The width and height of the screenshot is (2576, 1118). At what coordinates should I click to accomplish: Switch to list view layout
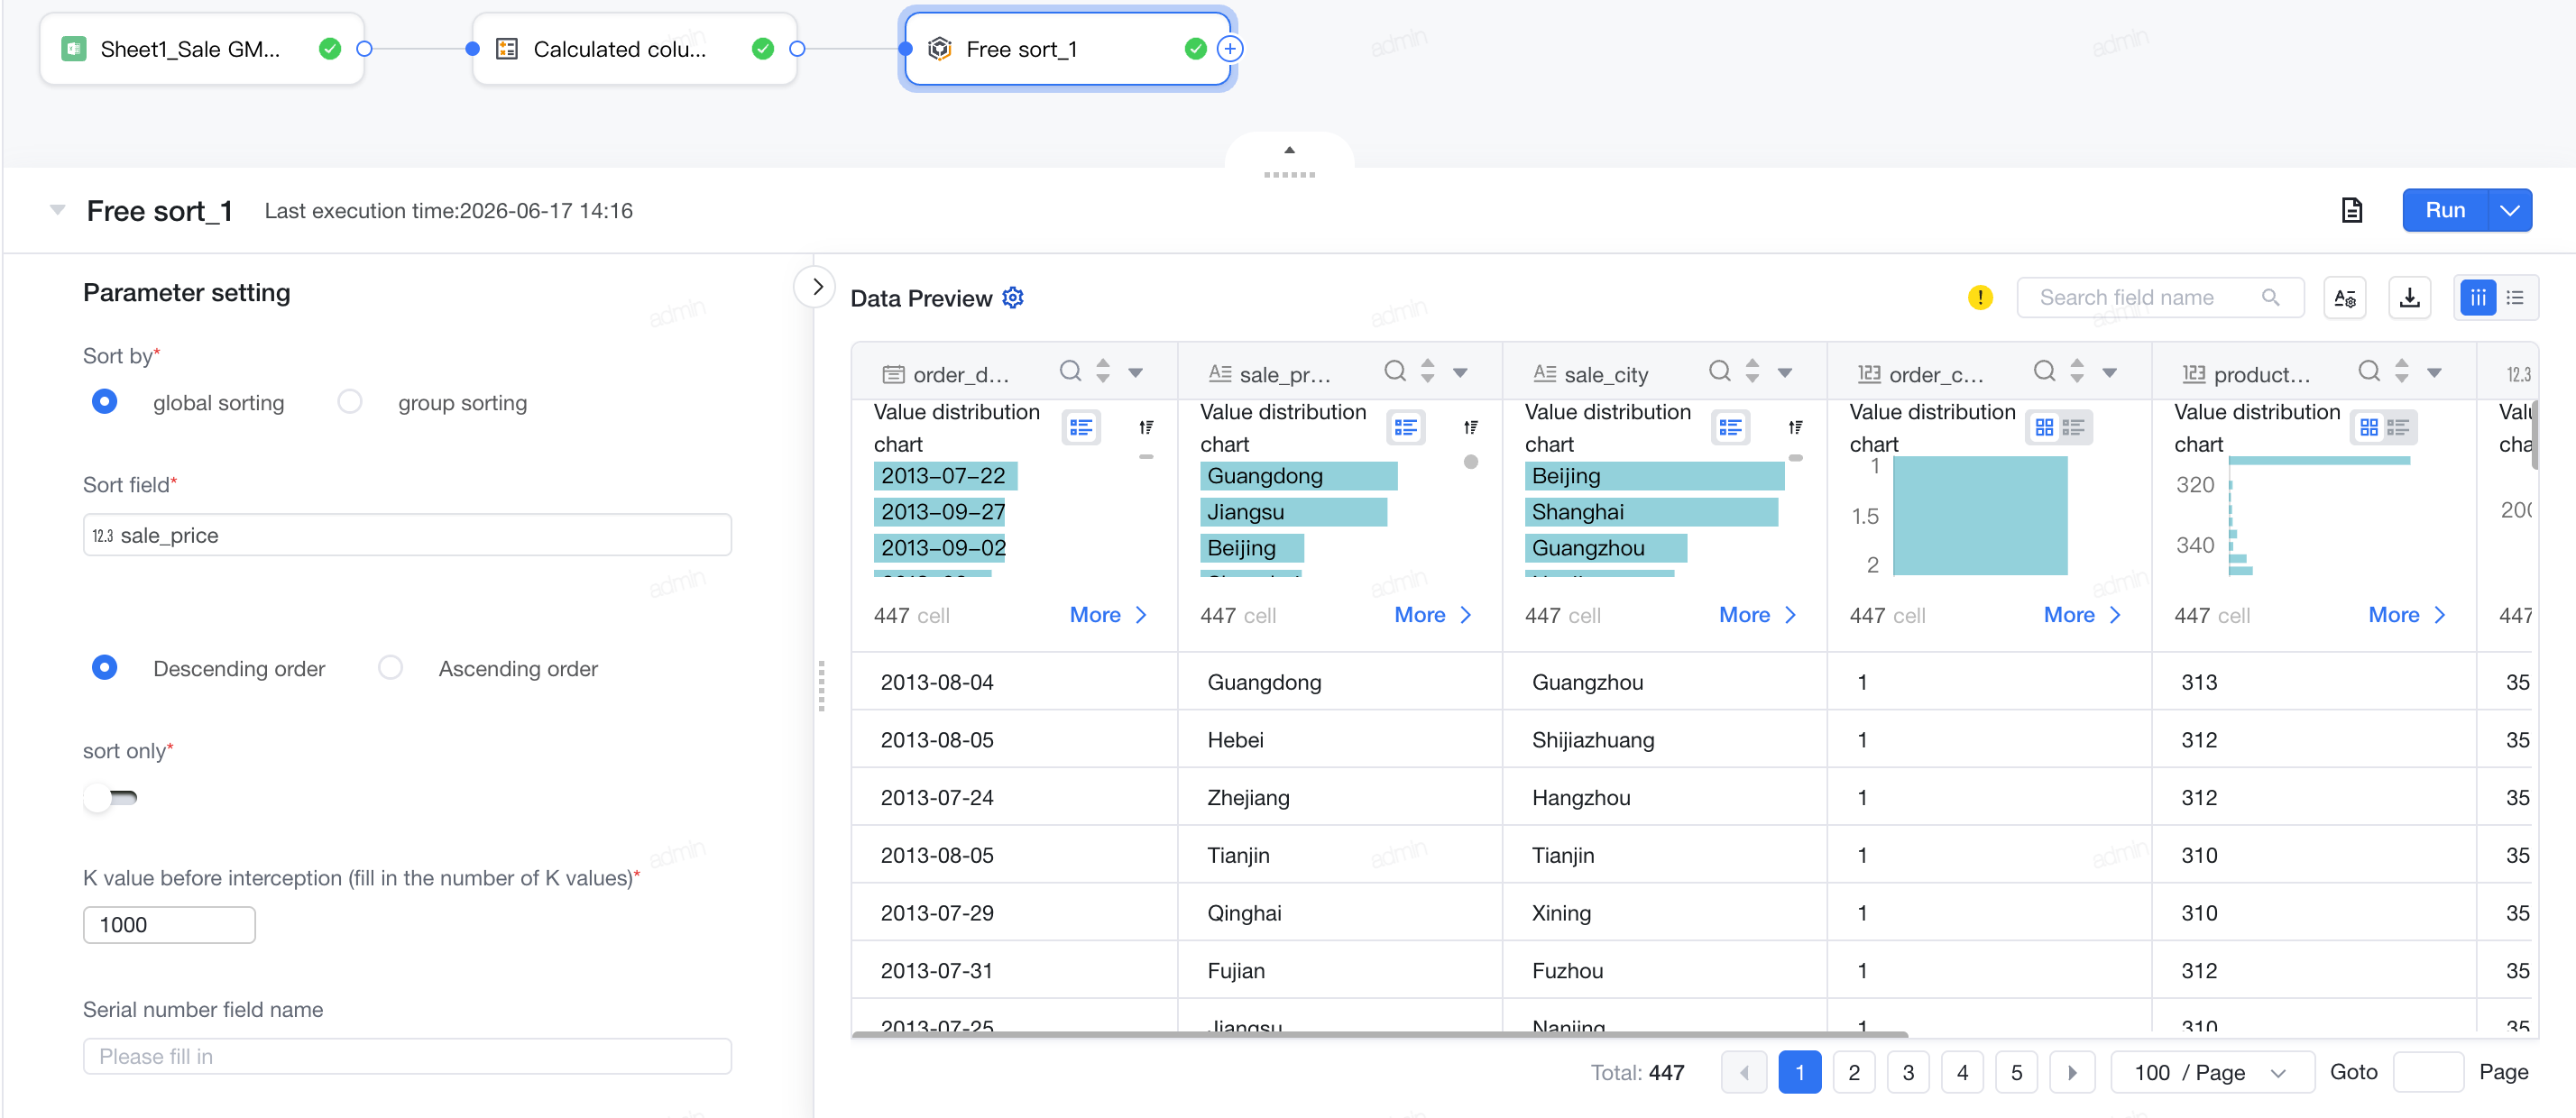pos(2515,298)
